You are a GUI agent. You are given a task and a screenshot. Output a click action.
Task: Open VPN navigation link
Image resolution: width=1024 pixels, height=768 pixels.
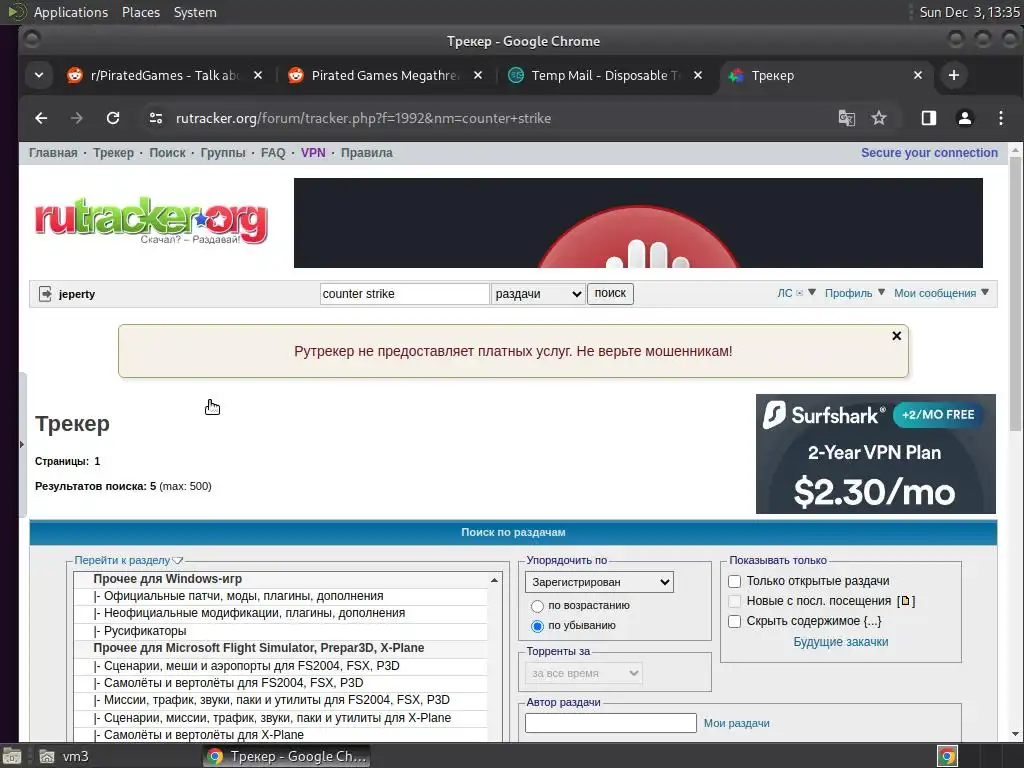tap(313, 153)
